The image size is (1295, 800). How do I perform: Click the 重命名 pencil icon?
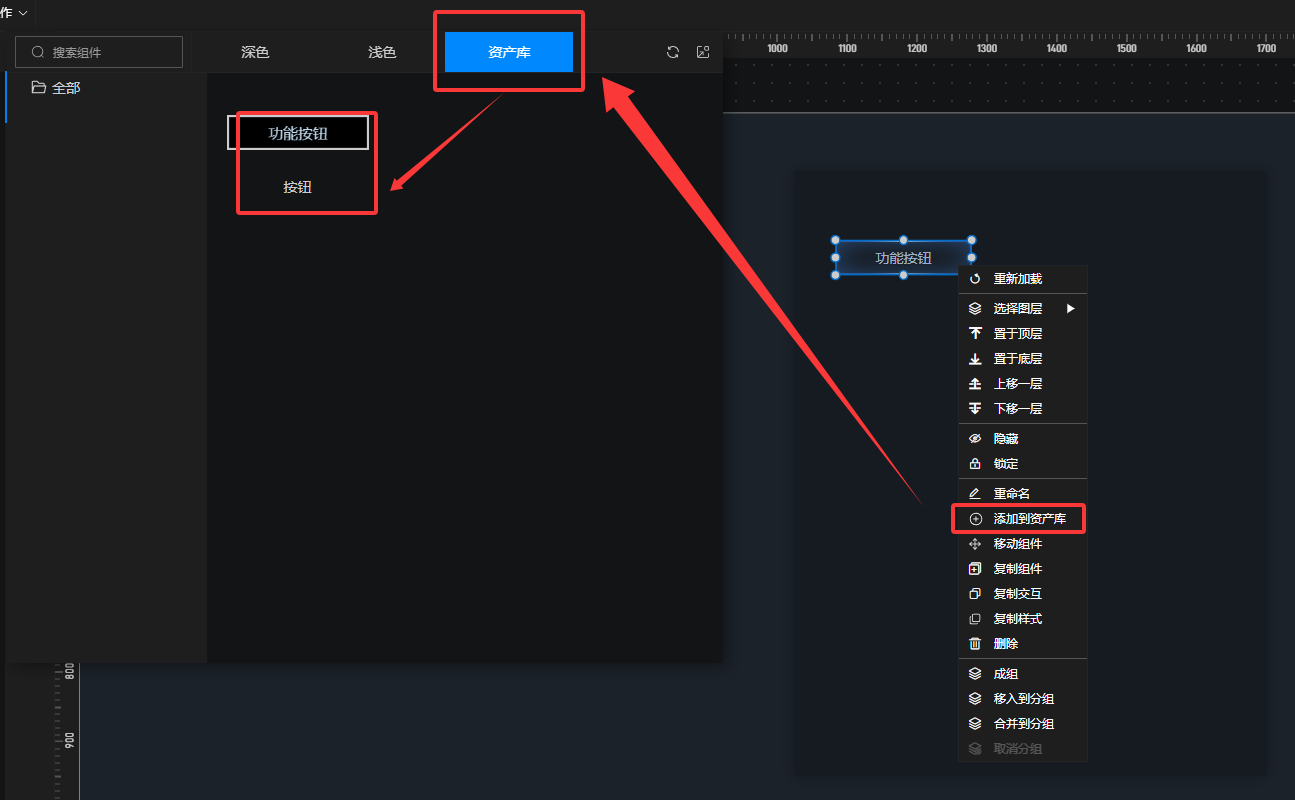tap(975, 494)
